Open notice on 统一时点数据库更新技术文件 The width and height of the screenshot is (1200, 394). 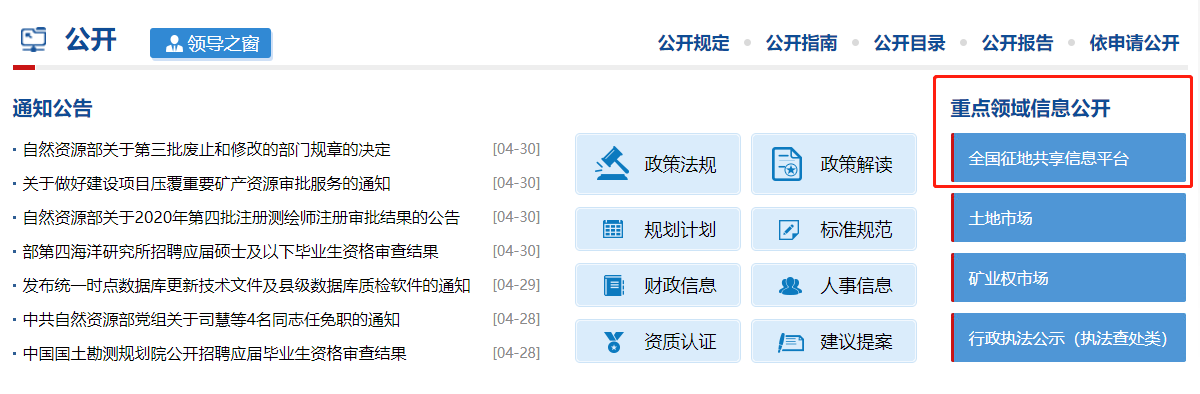[x=246, y=286]
